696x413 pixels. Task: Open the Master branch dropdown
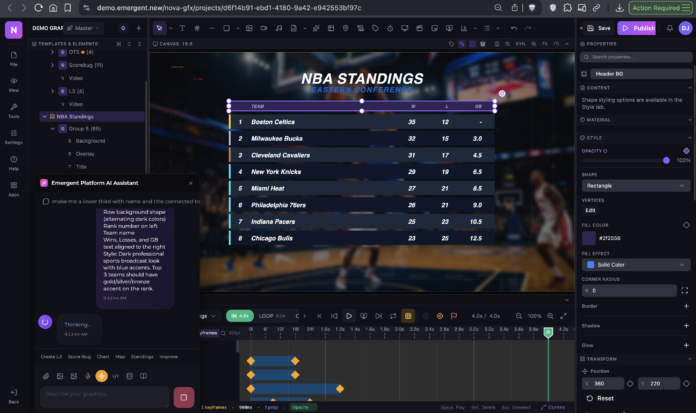(x=84, y=28)
